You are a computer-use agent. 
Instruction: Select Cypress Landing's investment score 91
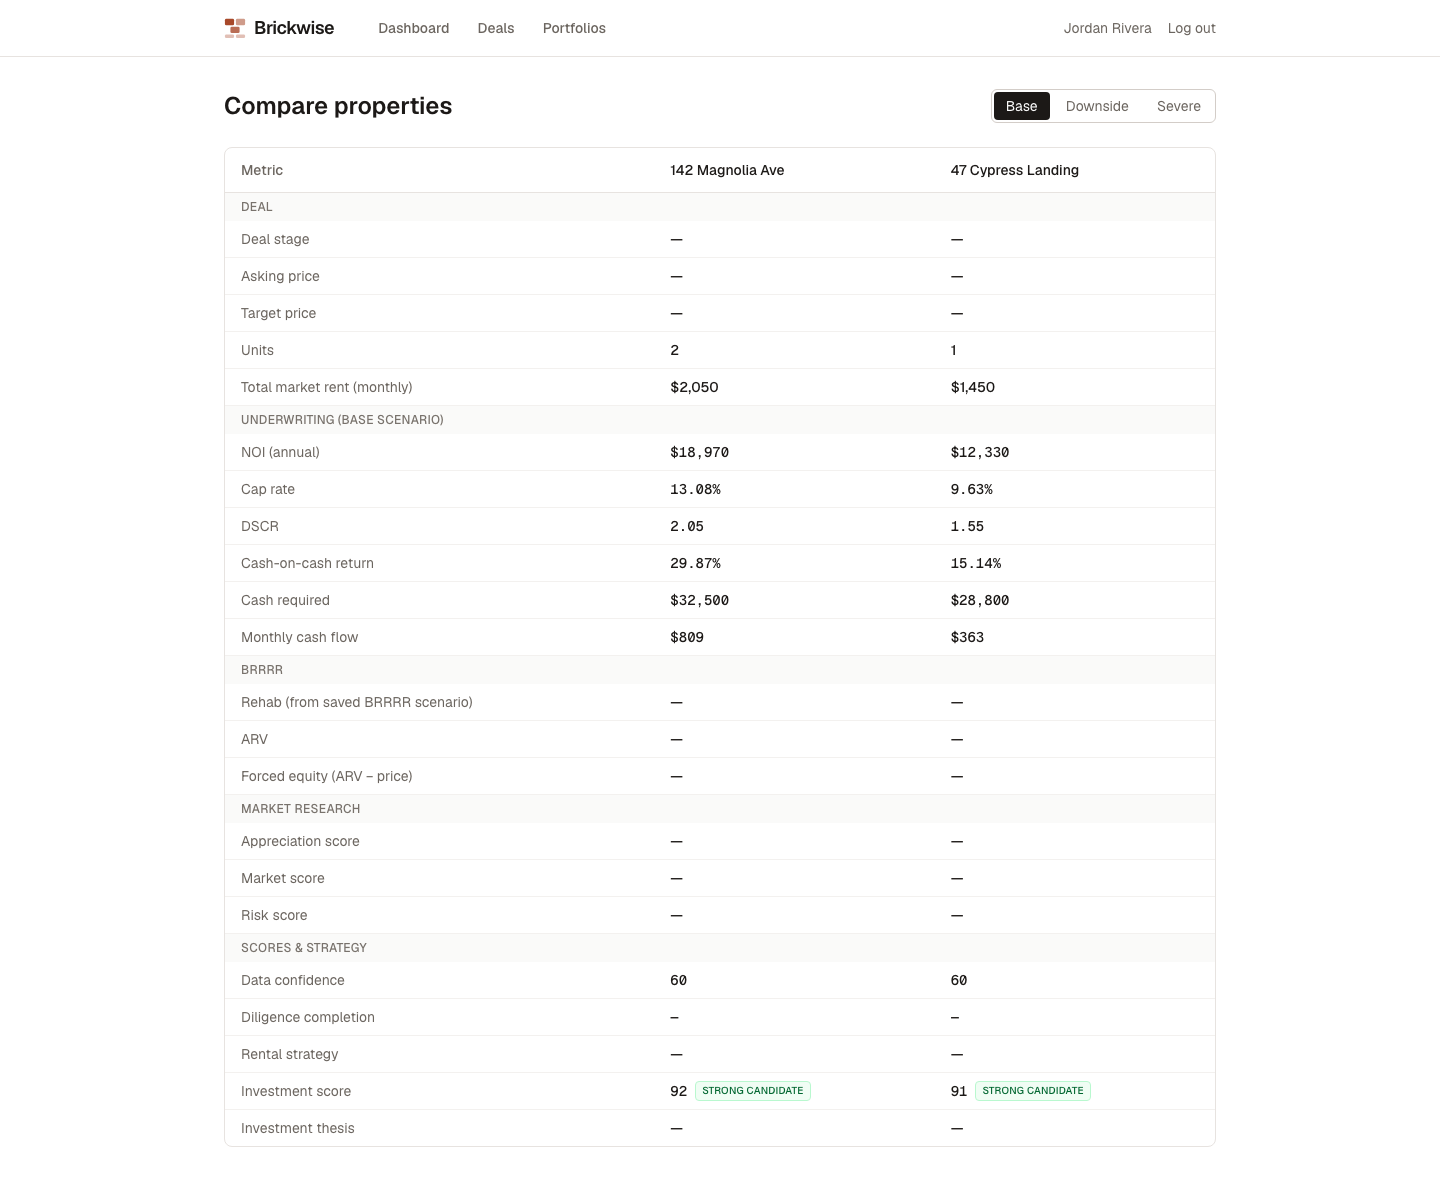[x=959, y=1091]
